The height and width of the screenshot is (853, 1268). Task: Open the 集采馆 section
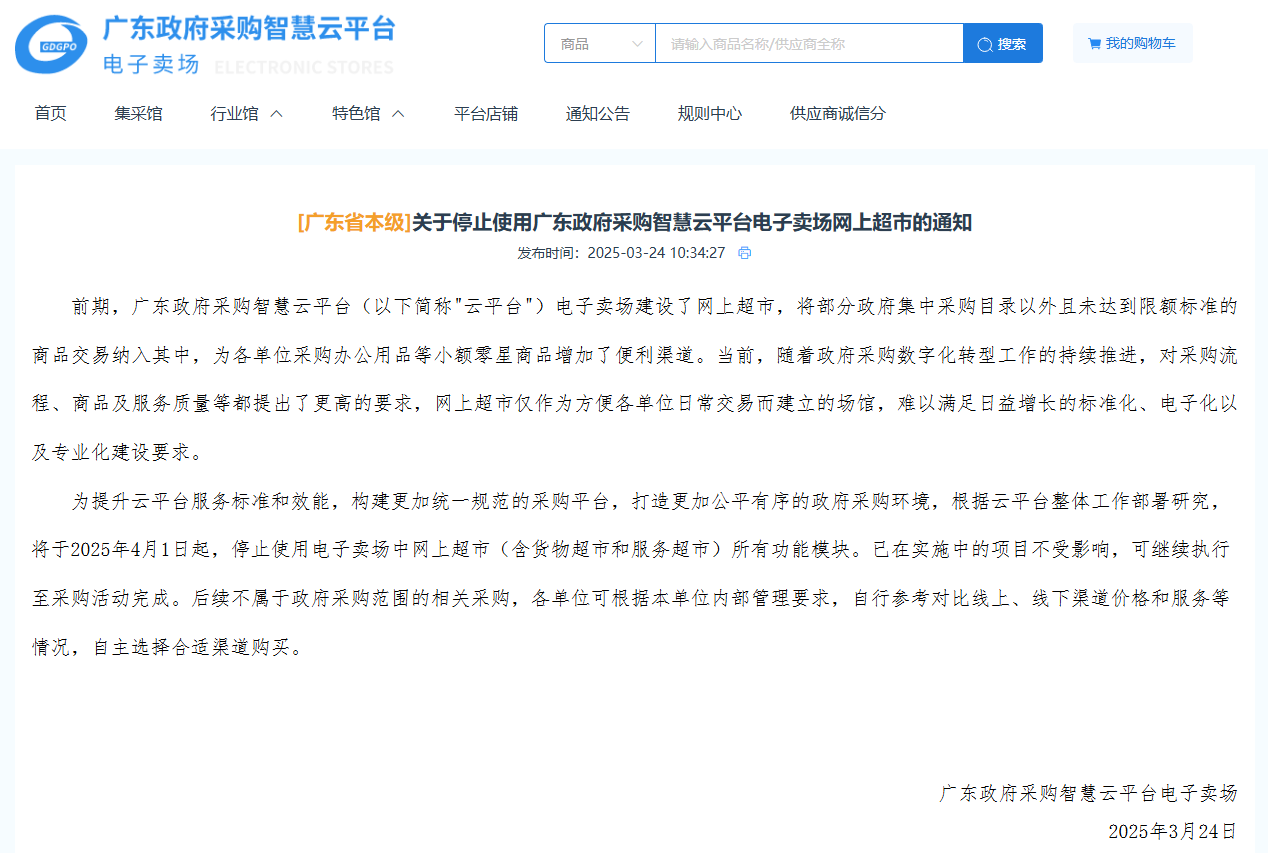point(138,114)
